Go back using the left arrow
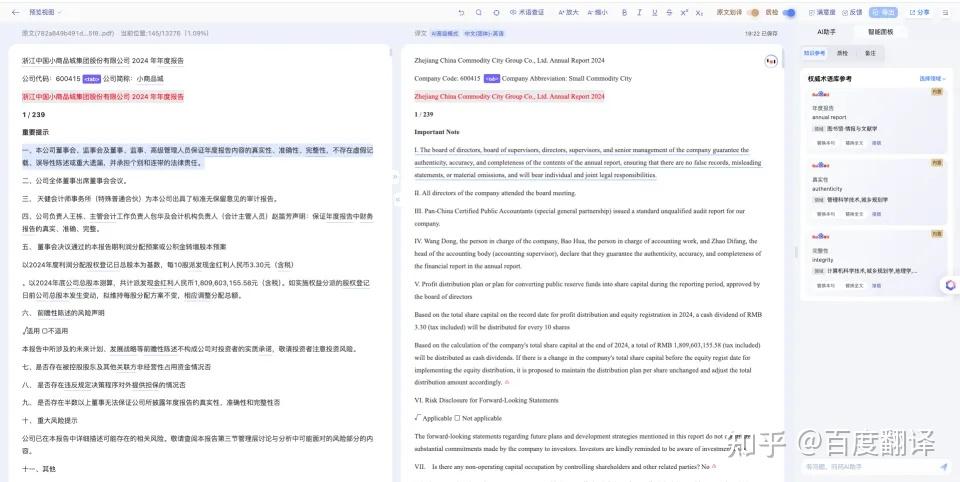 tap(15, 12)
